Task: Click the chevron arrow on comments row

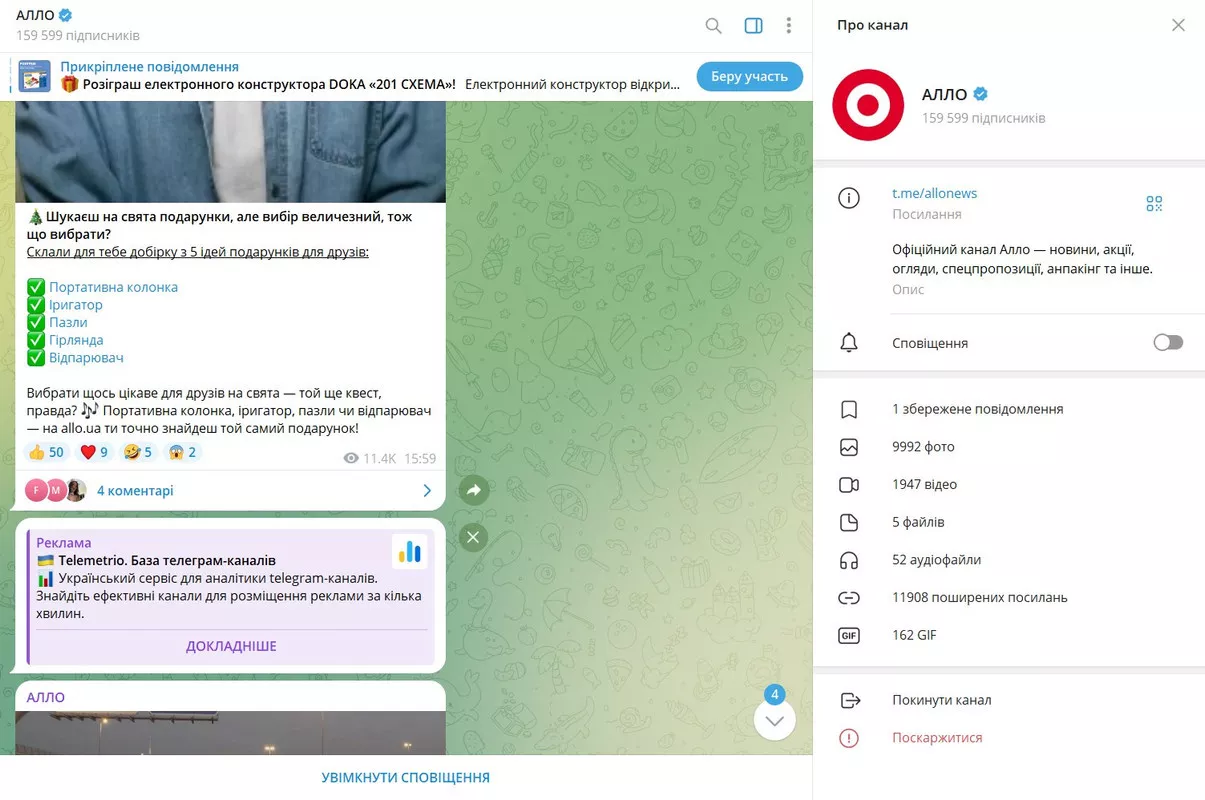Action: (x=427, y=491)
